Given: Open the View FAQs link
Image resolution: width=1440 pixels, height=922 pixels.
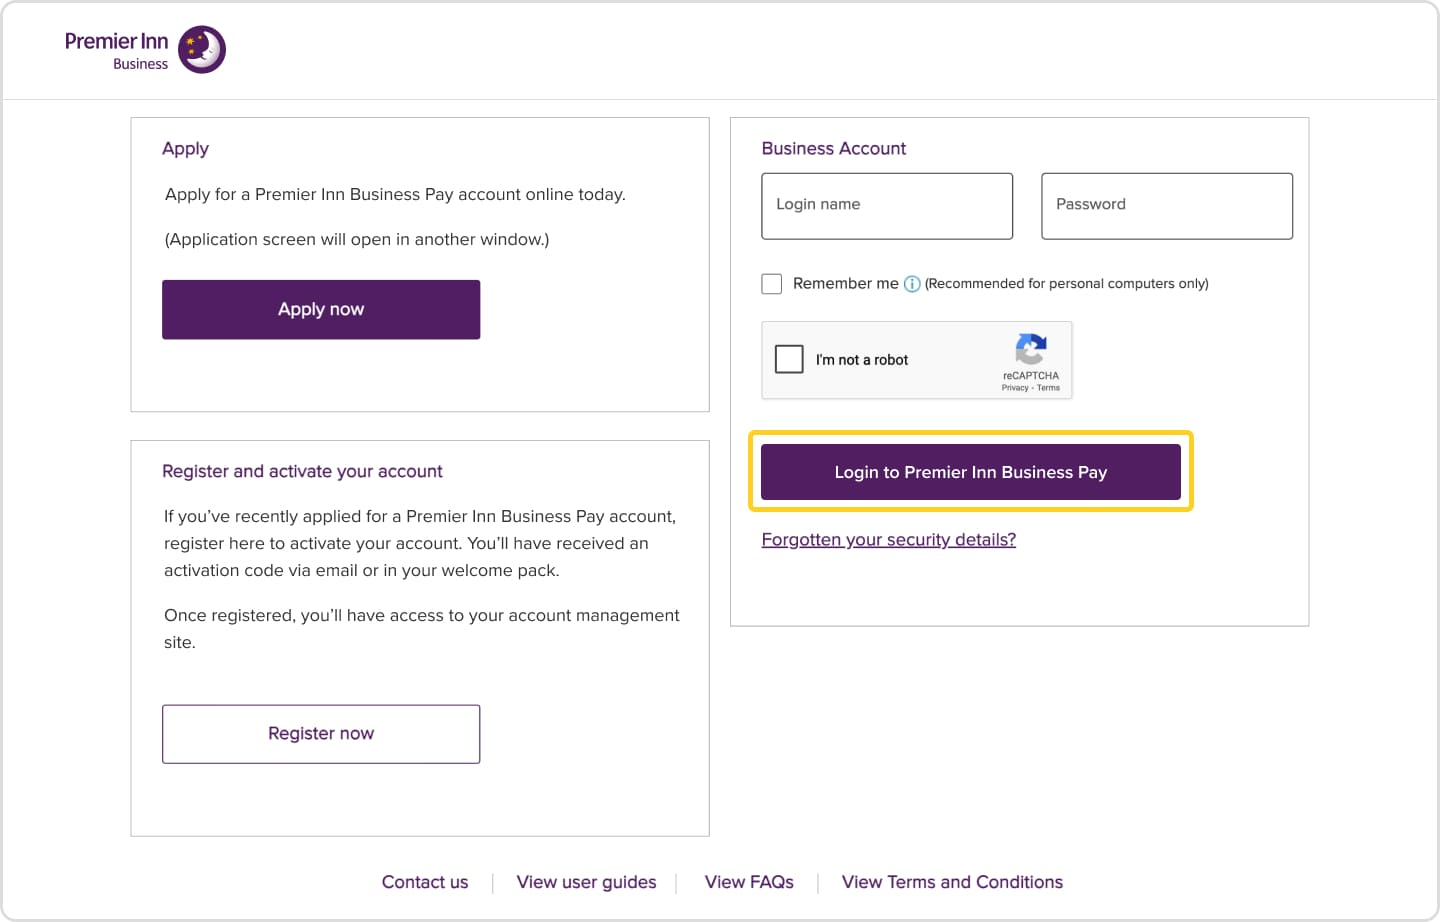Looking at the screenshot, I should point(749,882).
